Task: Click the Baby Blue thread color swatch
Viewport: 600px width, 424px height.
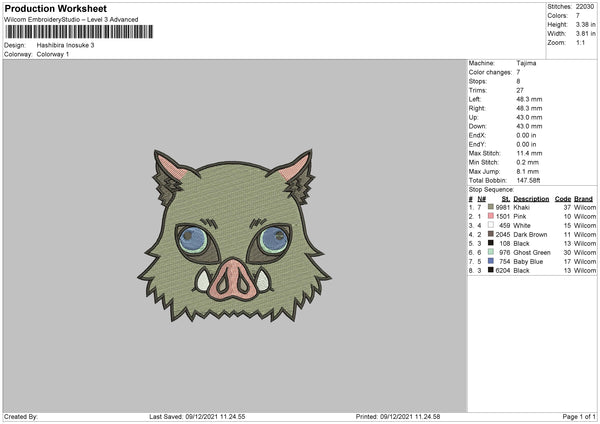Action: [x=491, y=261]
